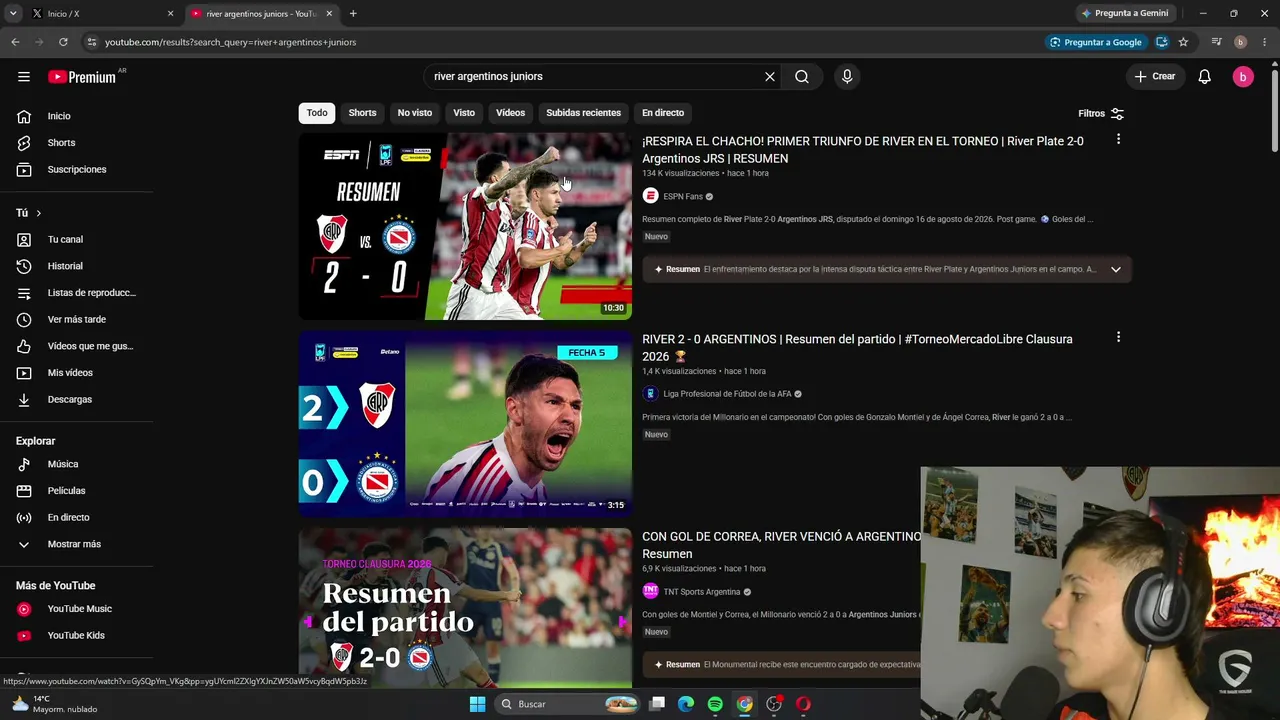
Task: Select the Visto filter chip
Action: coord(464,113)
